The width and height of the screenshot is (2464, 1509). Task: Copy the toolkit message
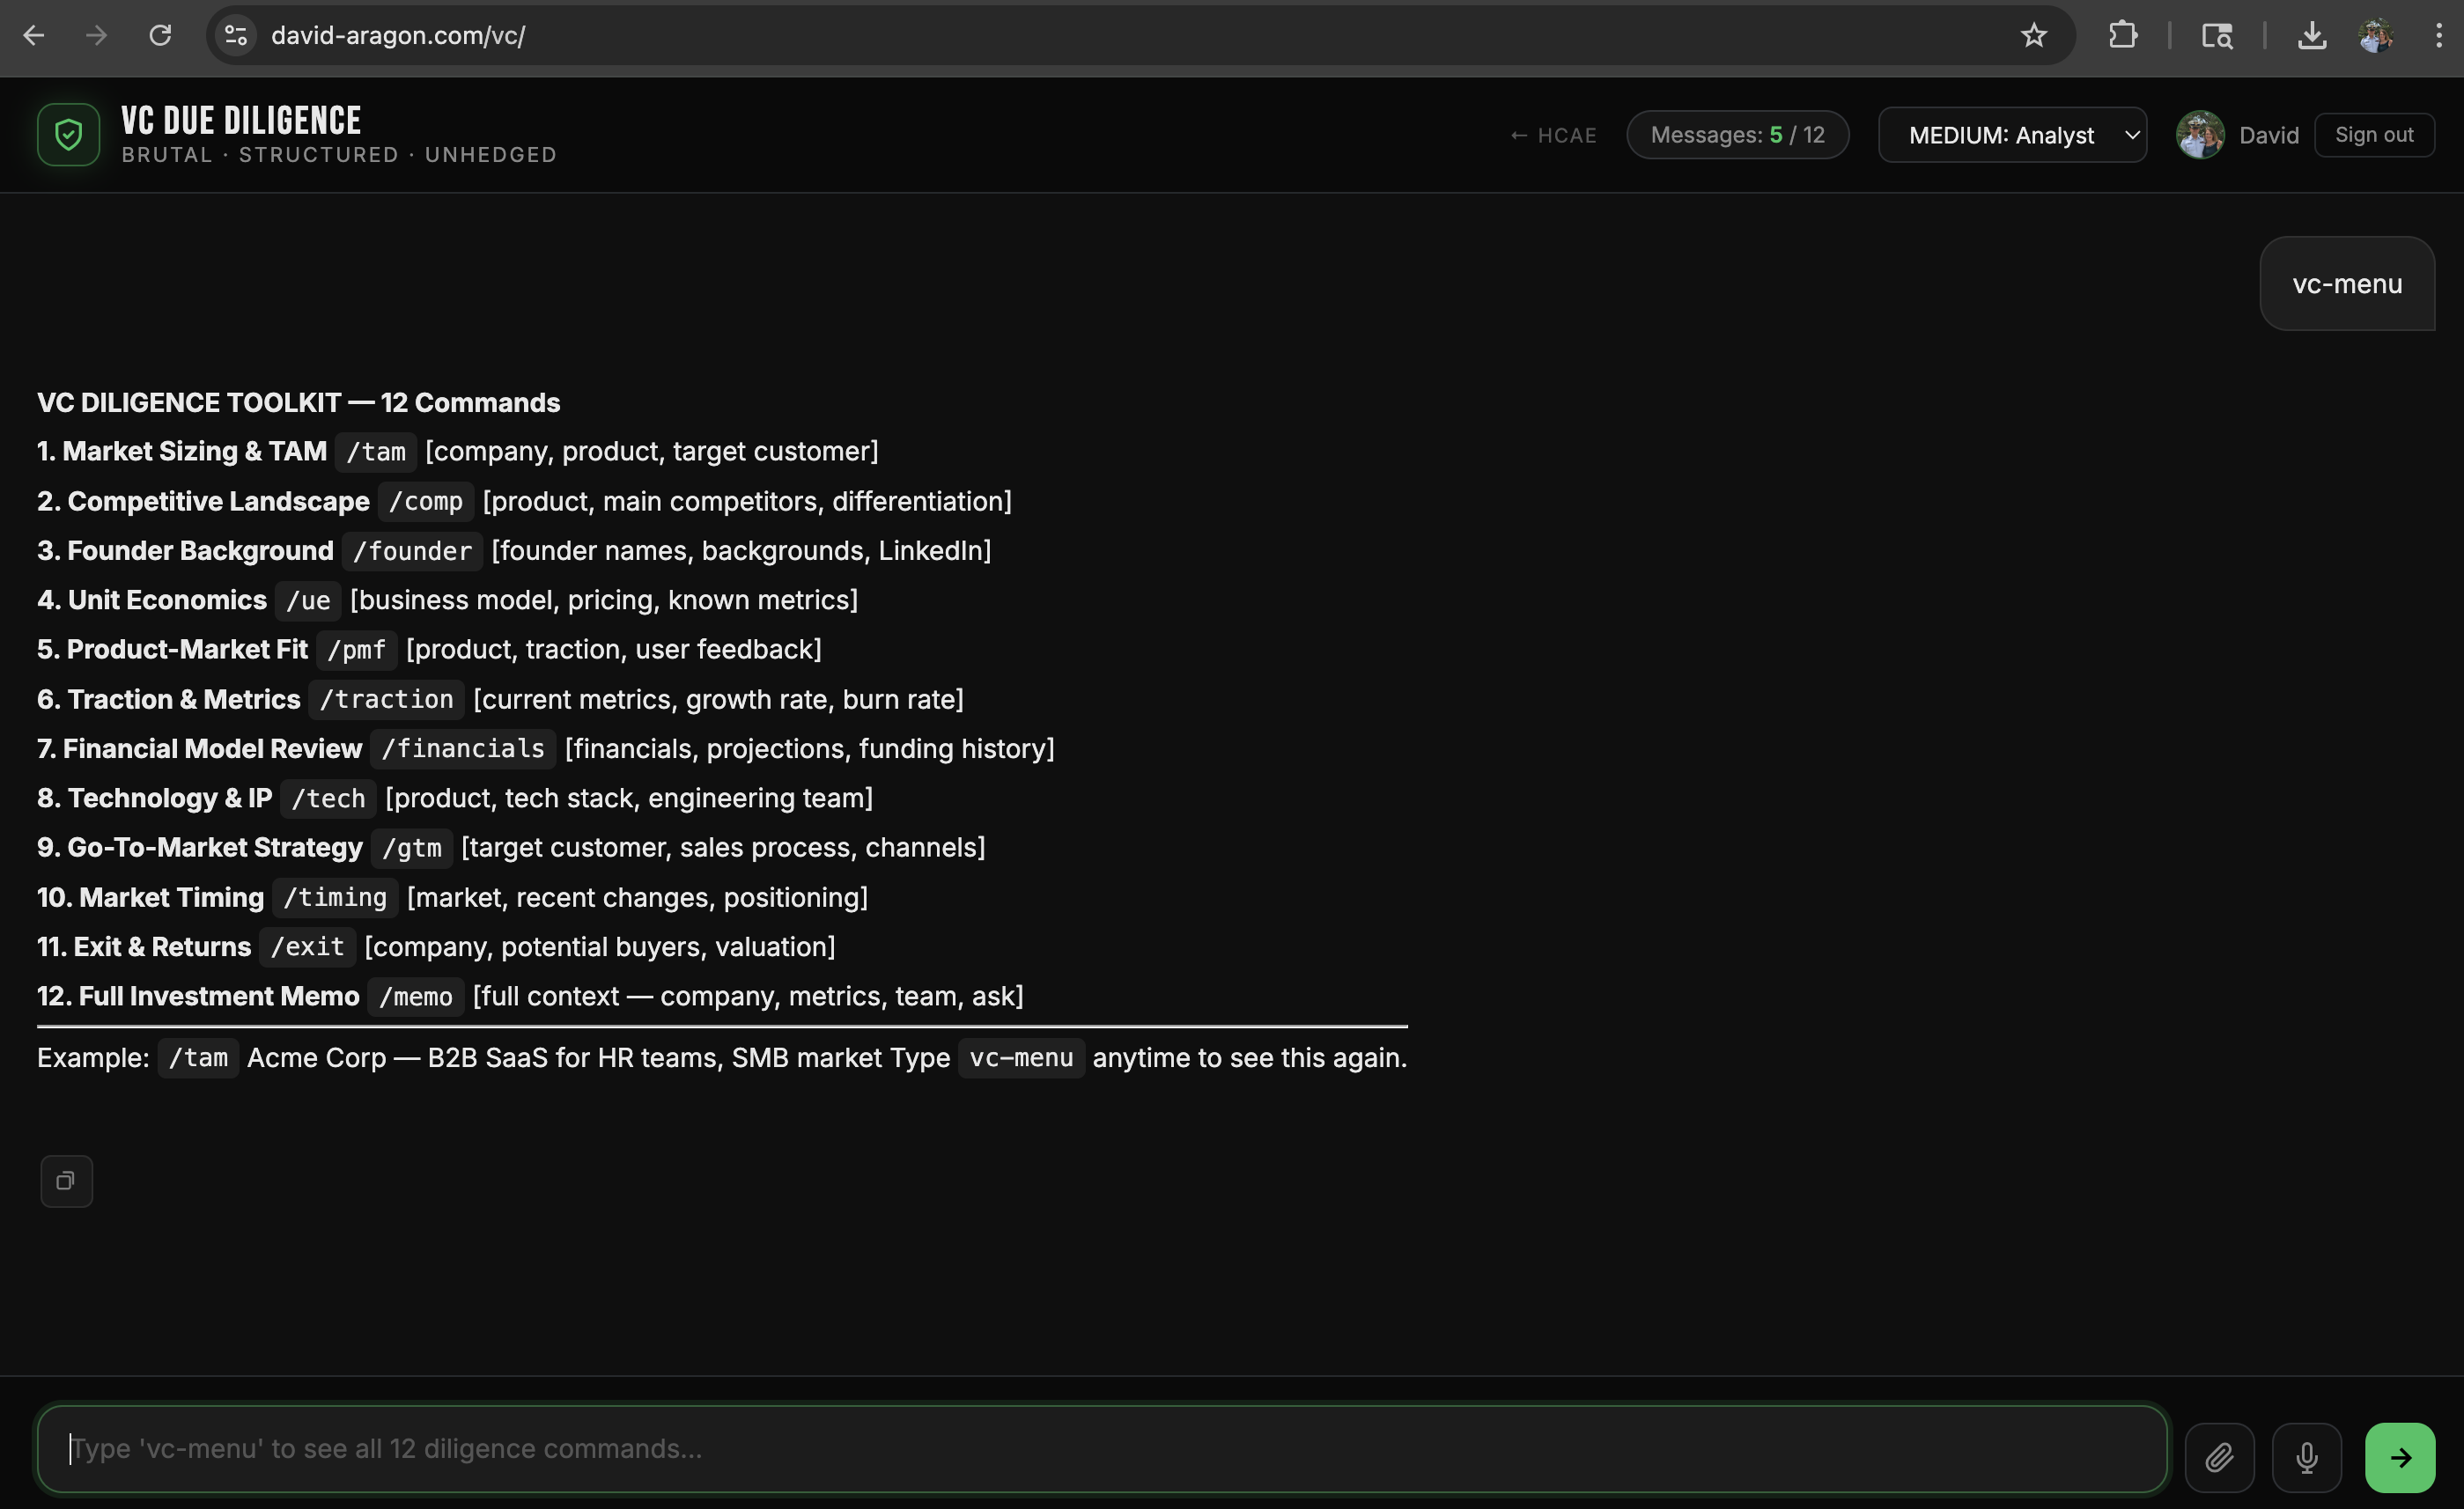(x=66, y=1181)
